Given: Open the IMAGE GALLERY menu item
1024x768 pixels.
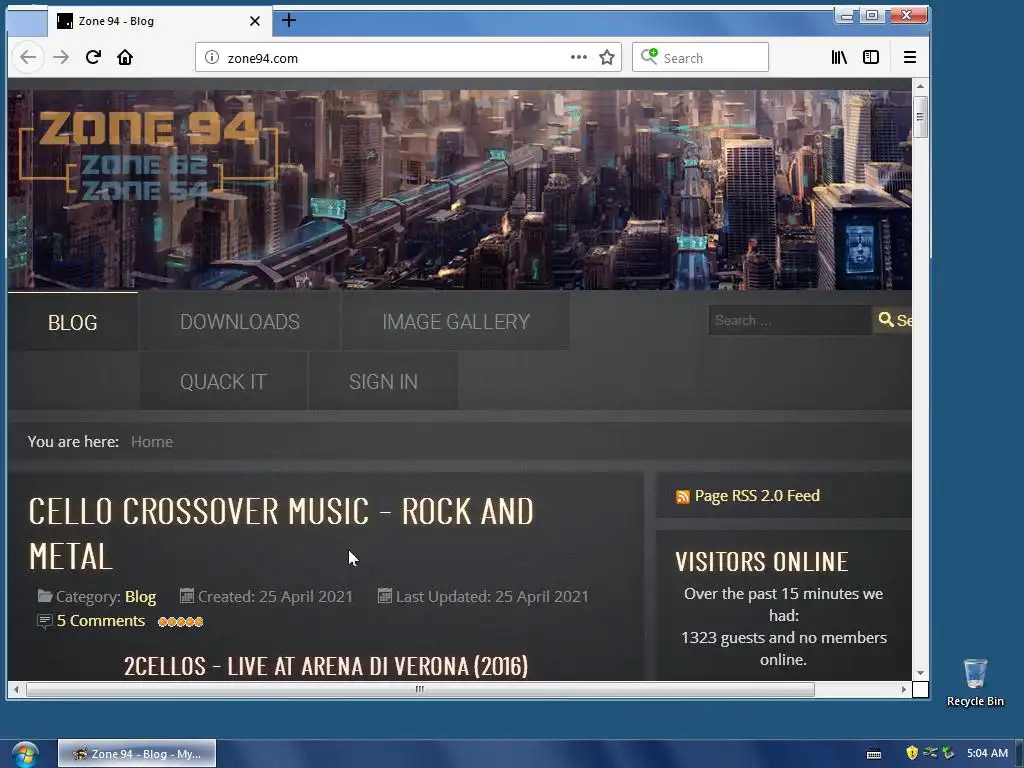Looking at the screenshot, I should click(x=456, y=321).
